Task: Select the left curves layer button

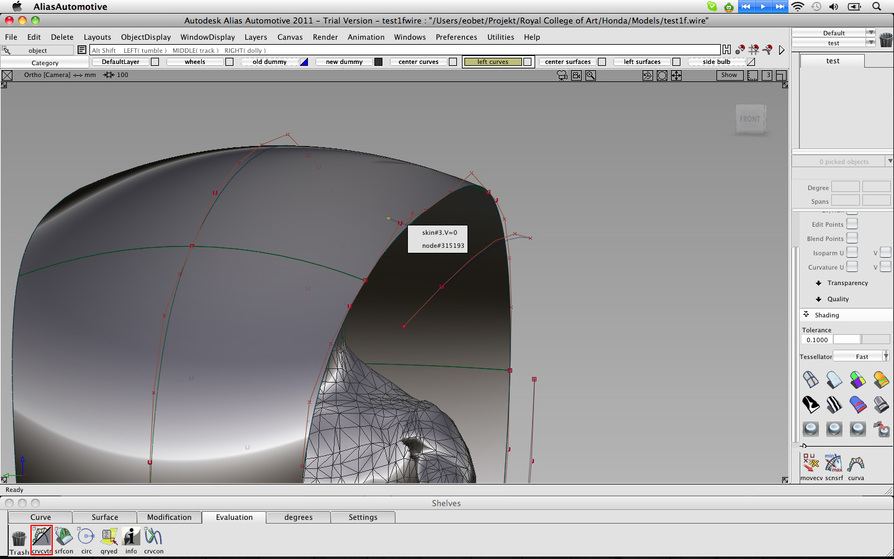Action: tap(492, 62)
